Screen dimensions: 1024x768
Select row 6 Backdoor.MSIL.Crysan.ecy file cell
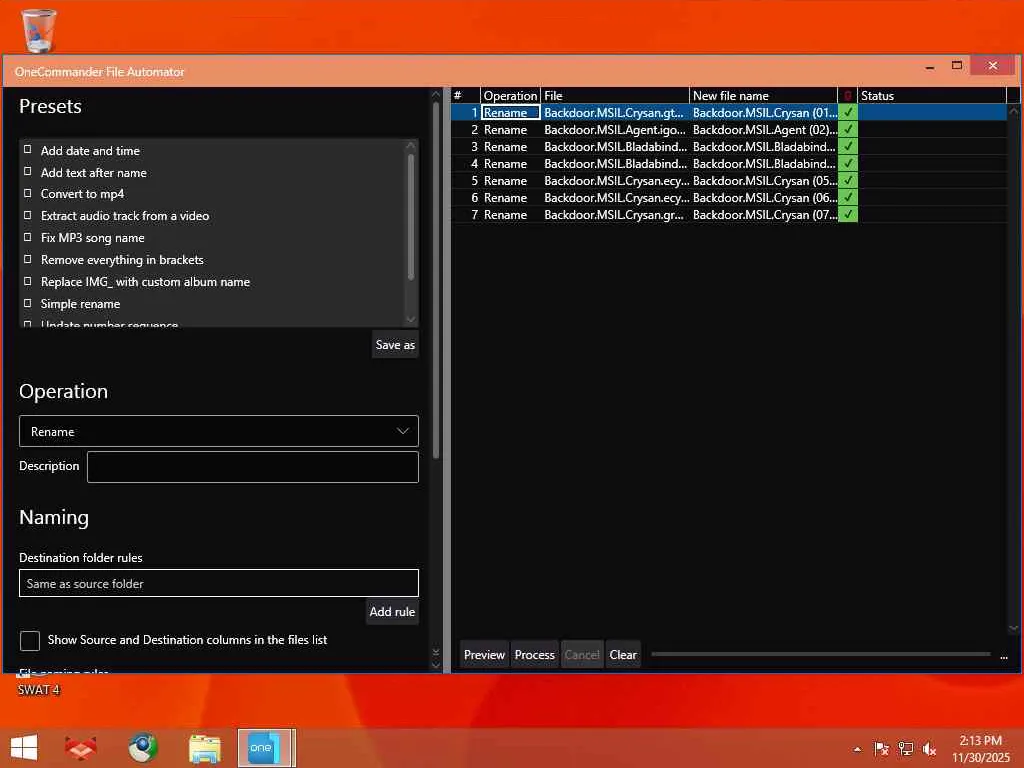(615, 197)
